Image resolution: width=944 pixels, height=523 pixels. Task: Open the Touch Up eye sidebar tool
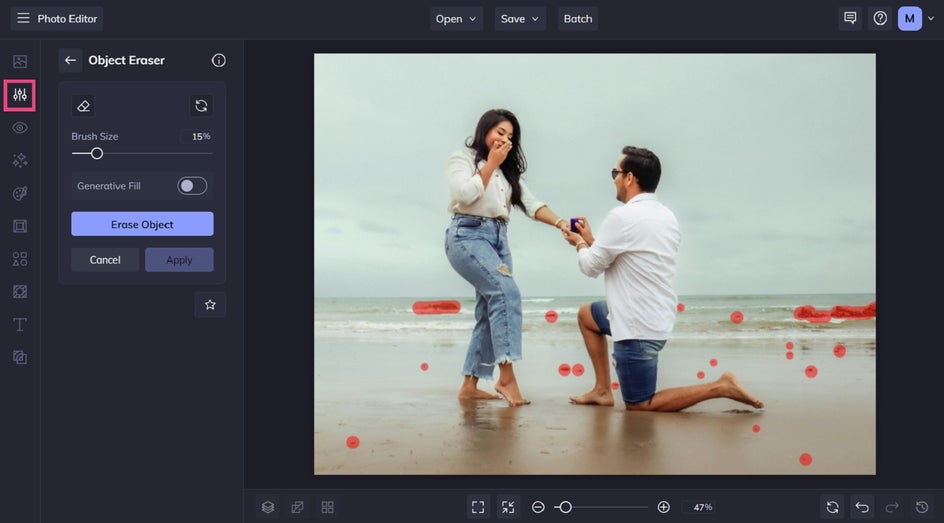[20, 128]
